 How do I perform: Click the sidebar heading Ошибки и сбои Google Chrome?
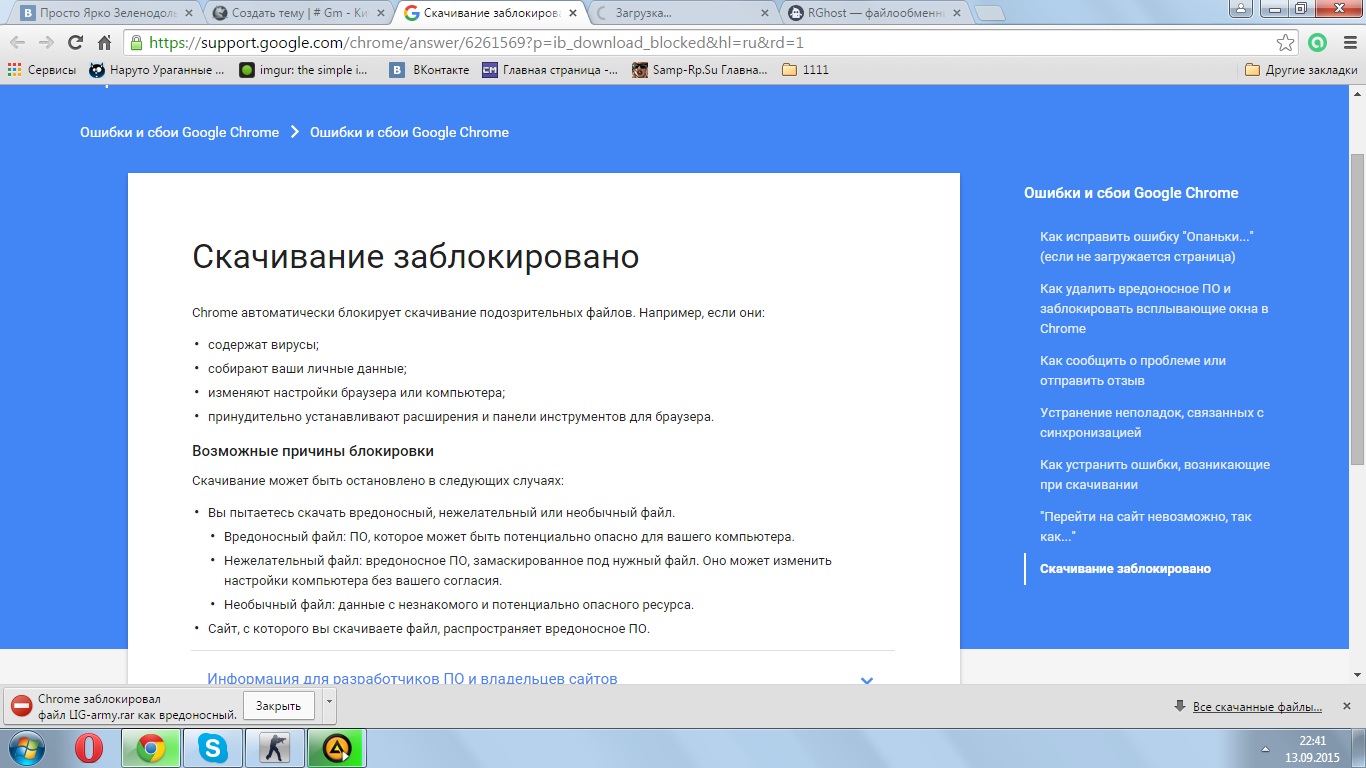pyautogui.click(x=1131, y=193)
